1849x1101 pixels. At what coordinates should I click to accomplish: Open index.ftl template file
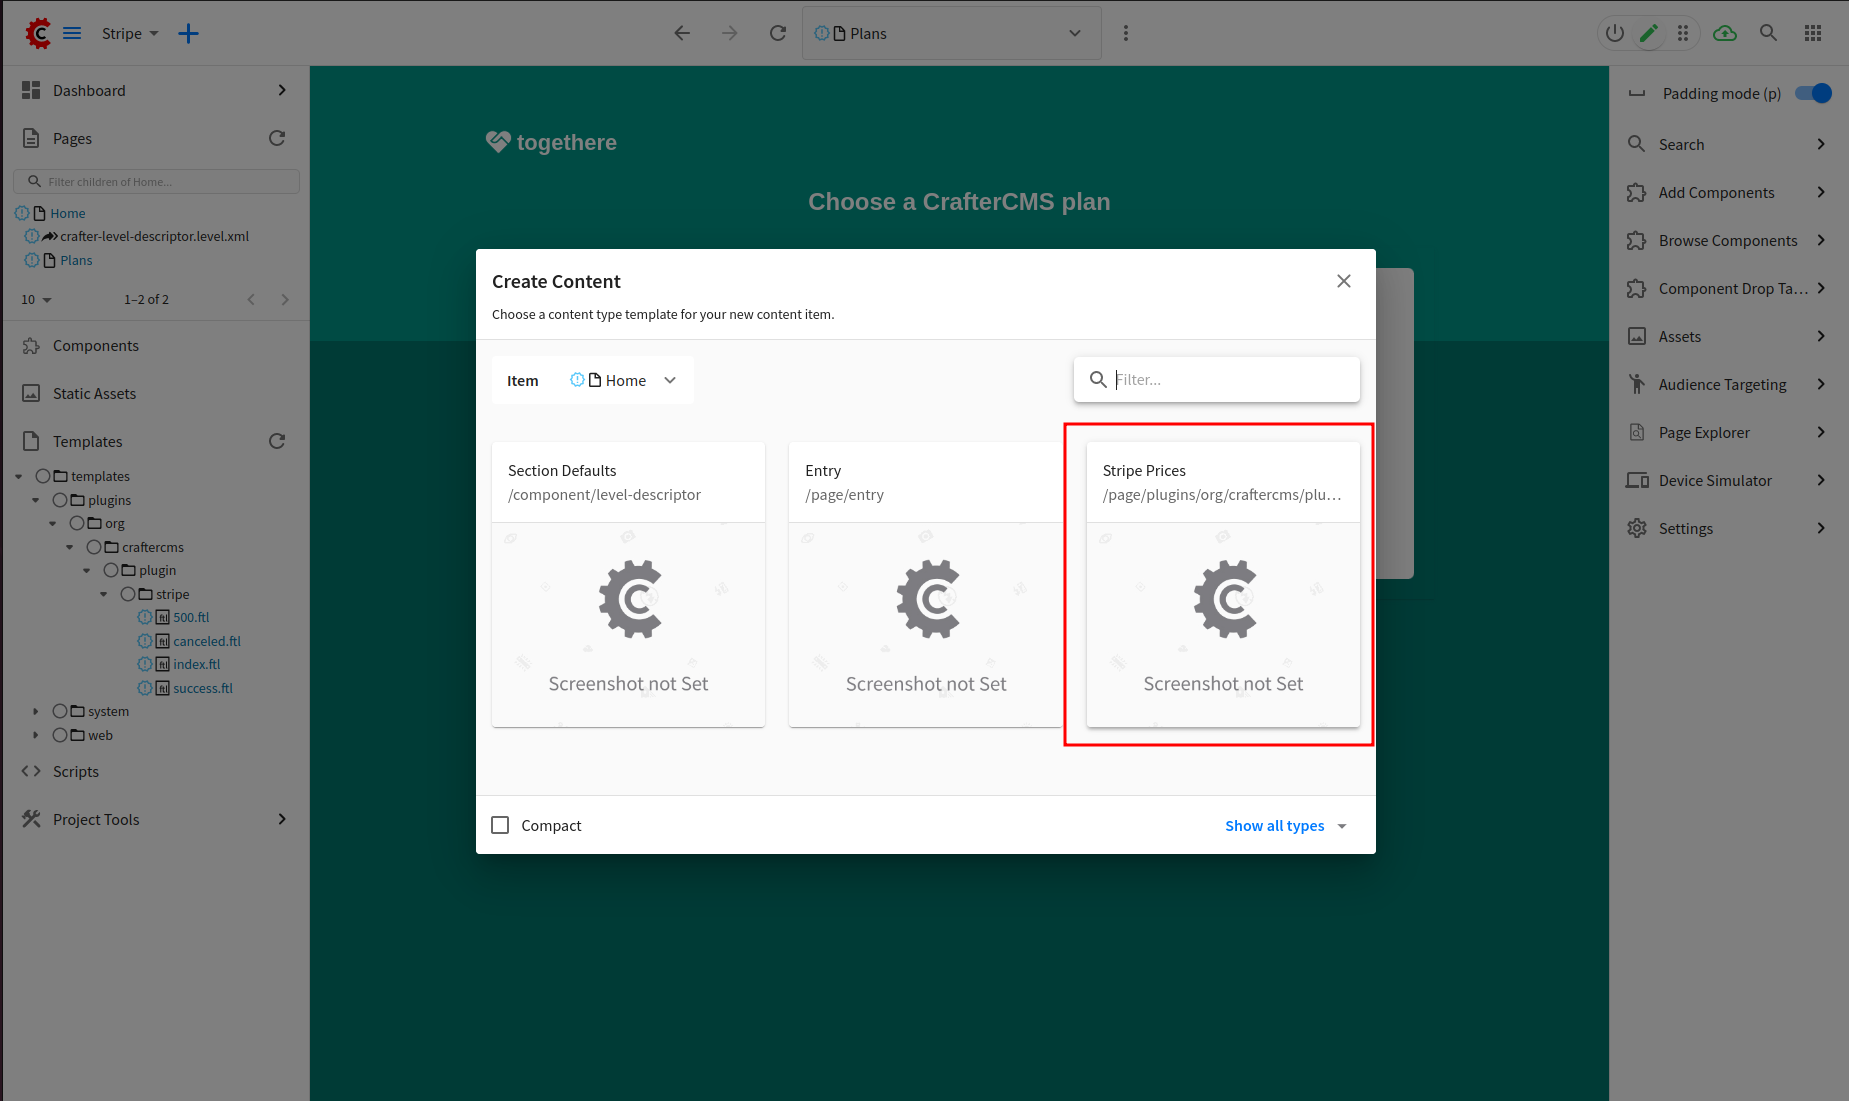197,664
